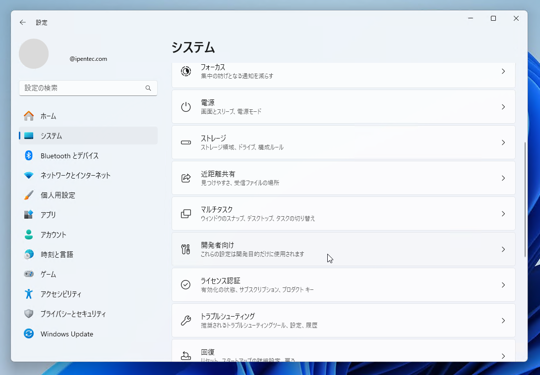Viewport: 540px width, 375px height.
Task: Click the magnifier icon in the search box
Action: 148,88
